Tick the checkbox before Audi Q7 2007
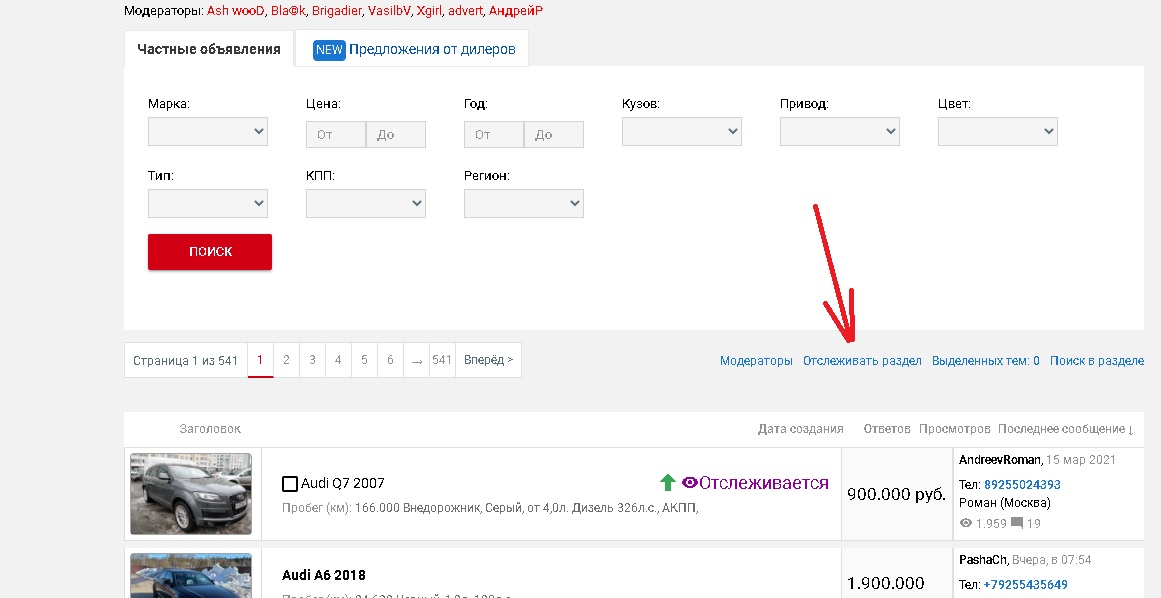 [x=290, y=484]
